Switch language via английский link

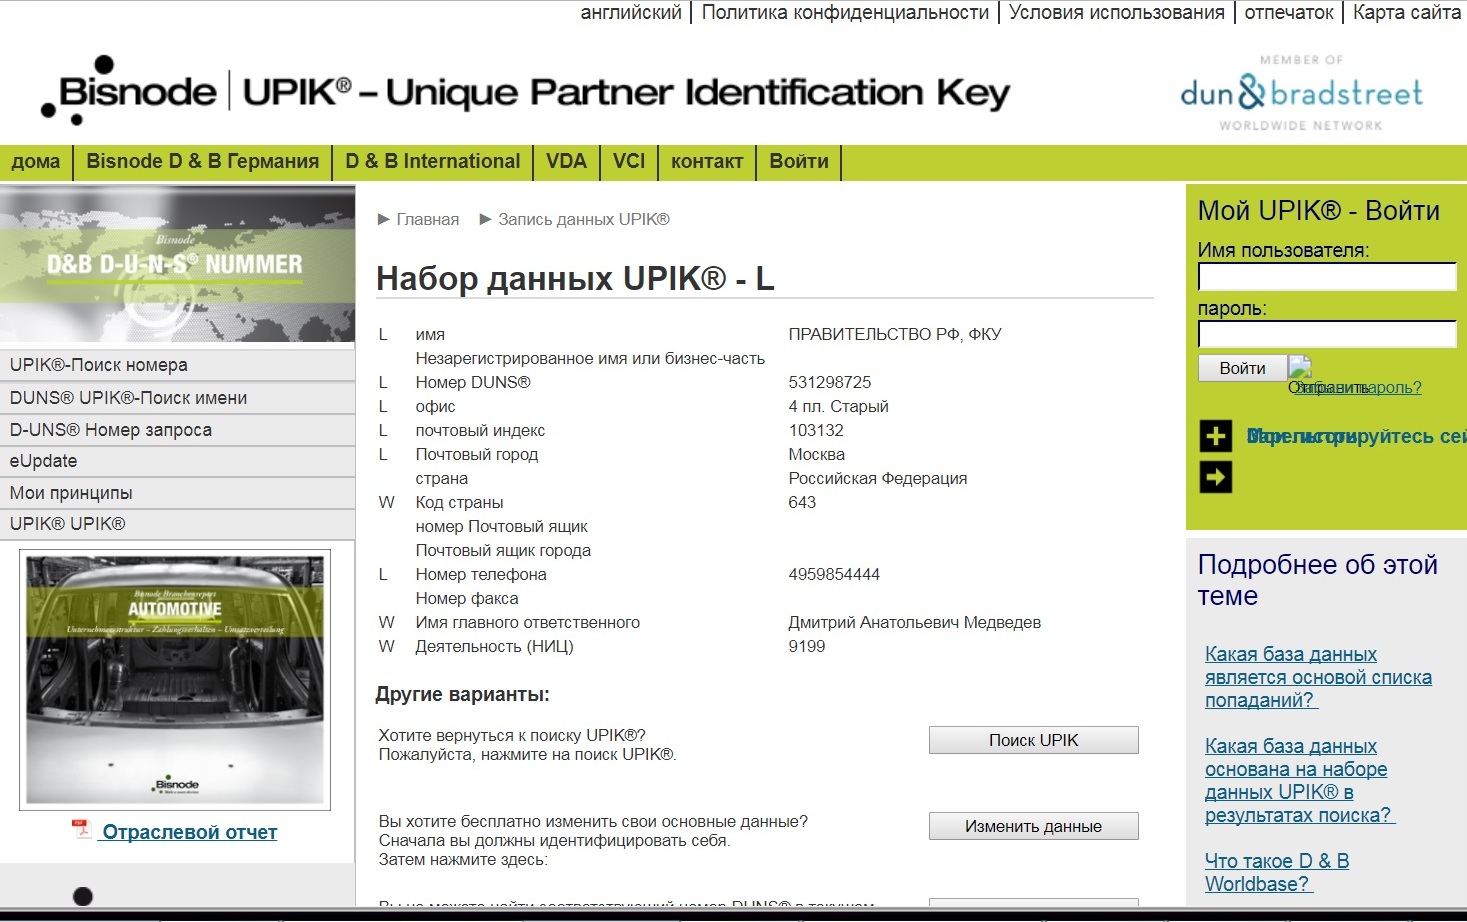(x=630, y=12)
